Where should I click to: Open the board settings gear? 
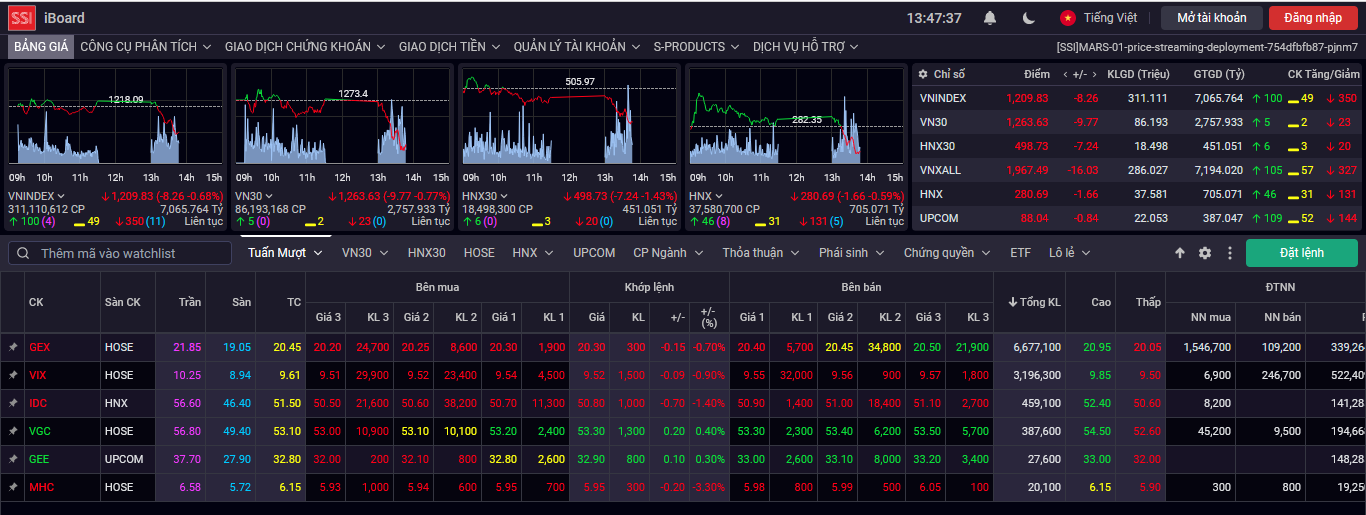[x=1205, y=253]
